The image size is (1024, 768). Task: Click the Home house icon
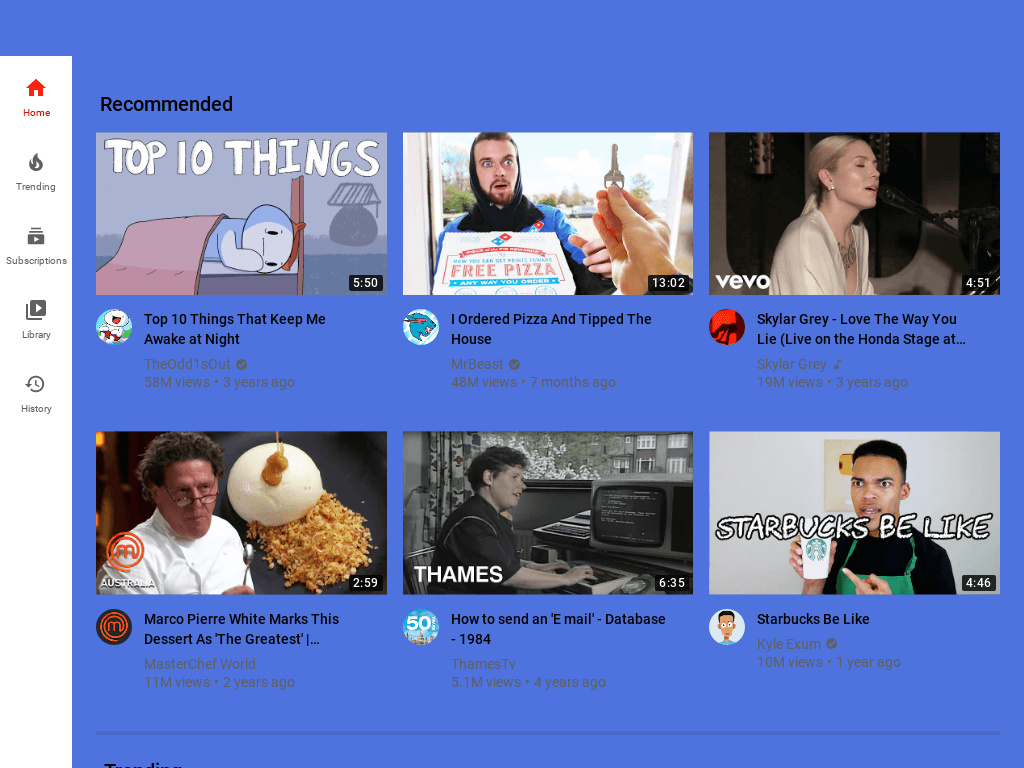click(36, 88)
